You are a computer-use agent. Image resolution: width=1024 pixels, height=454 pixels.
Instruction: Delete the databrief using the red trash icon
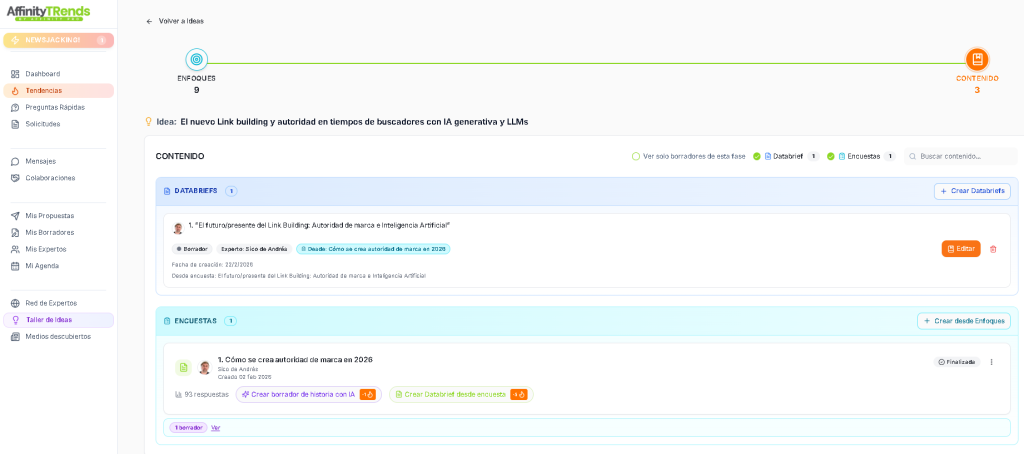[x=993, y=249]
